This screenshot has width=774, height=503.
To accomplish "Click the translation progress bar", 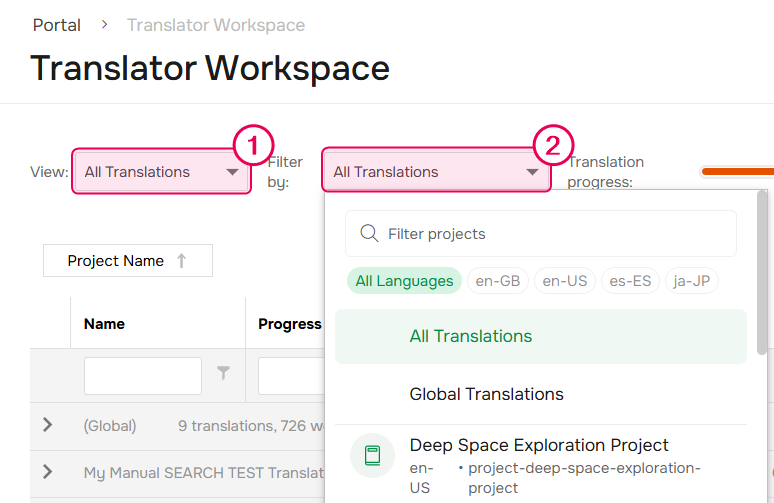I will 737,171.
